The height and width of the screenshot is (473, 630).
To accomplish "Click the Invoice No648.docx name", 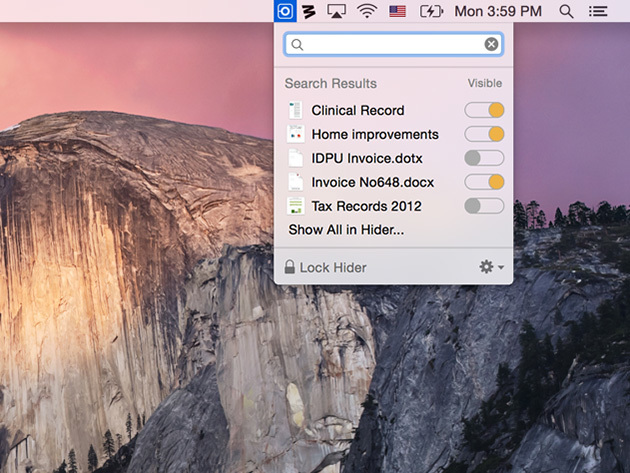I will pyautogui.click(x=372, y=182).
